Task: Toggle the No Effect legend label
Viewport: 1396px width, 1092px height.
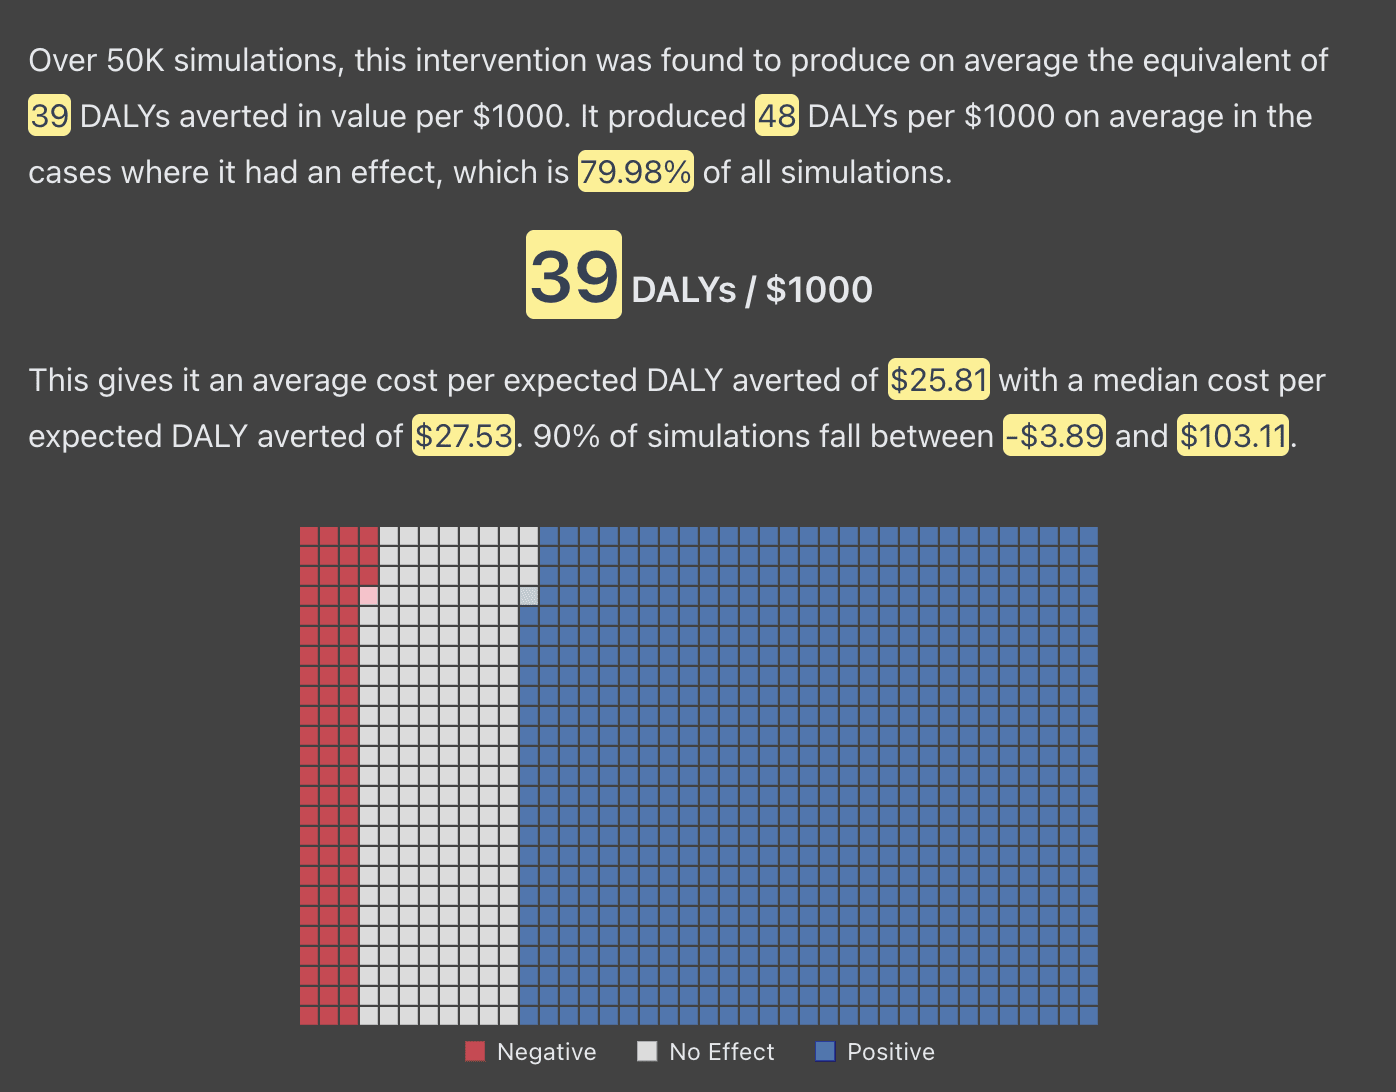Action: (722, 1052)
